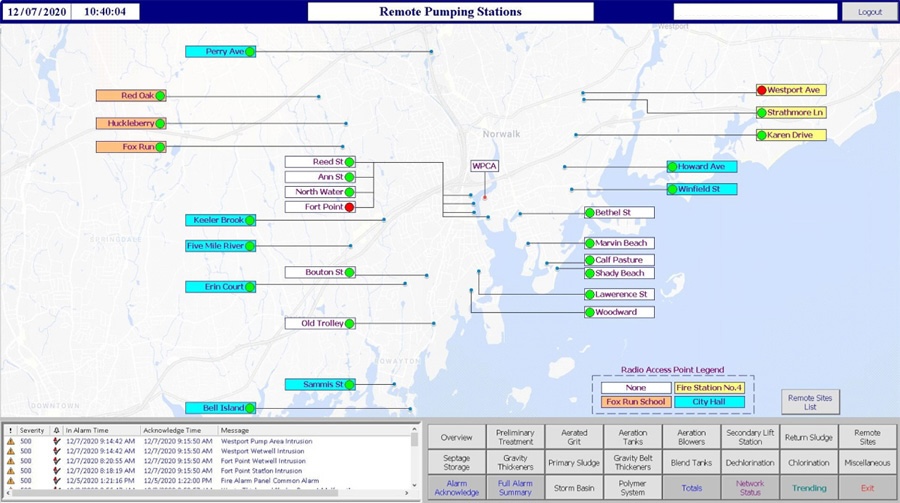Open the Gravity Belt Thickeners screen
This screenshot has height=503, width=900.
coord(633,463)
